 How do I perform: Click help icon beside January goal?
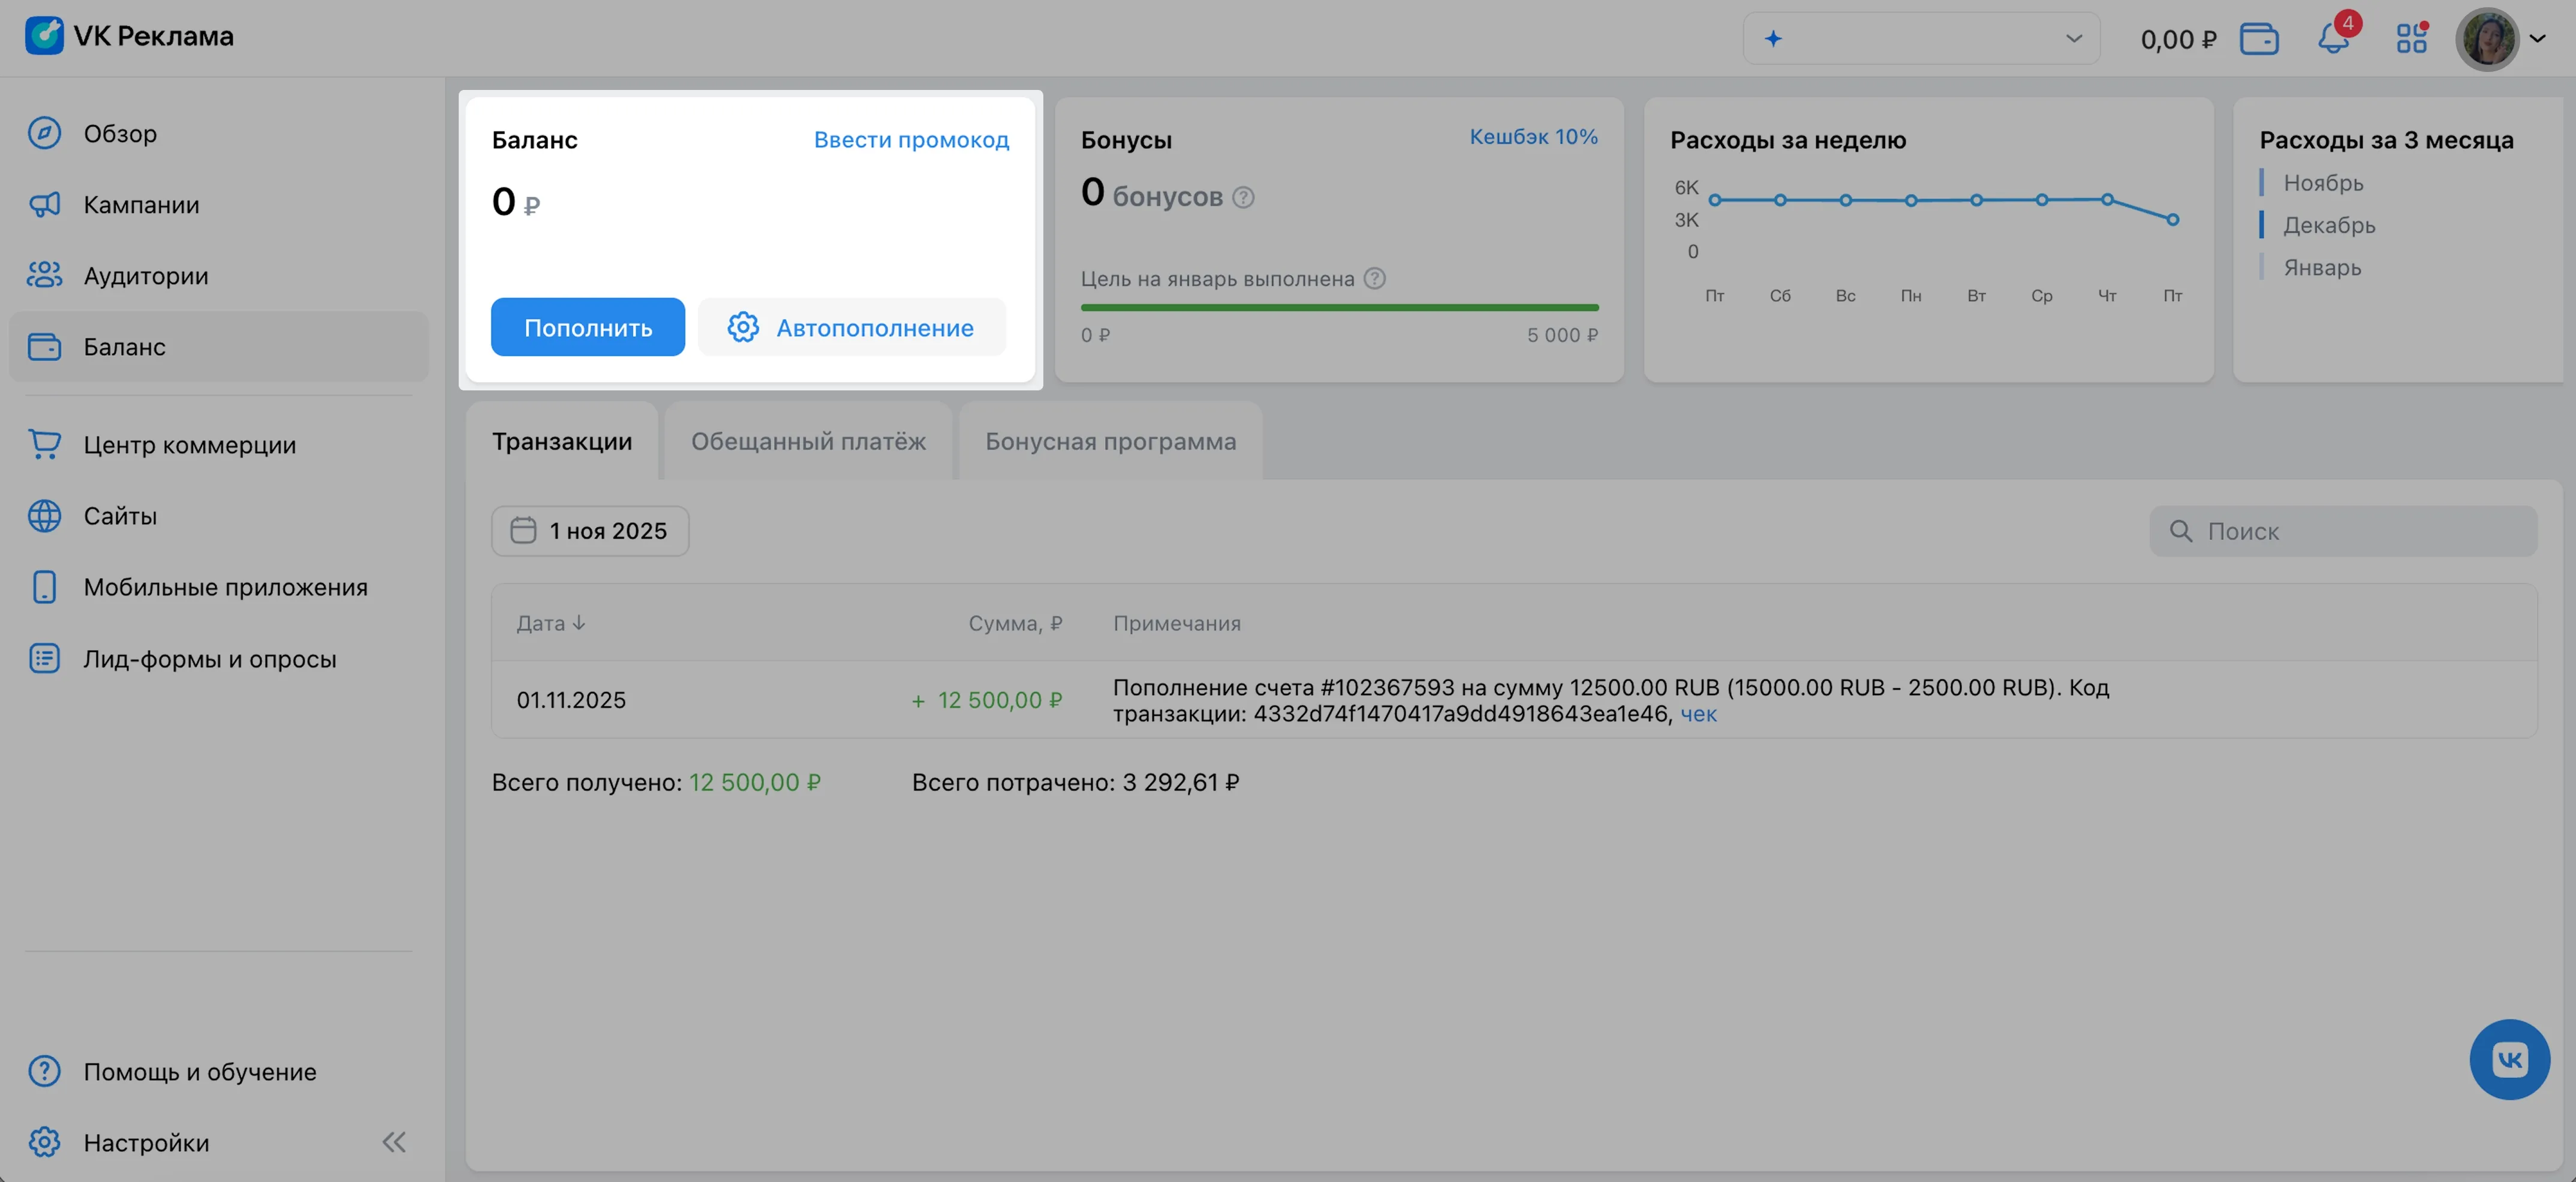point(1375,279)
